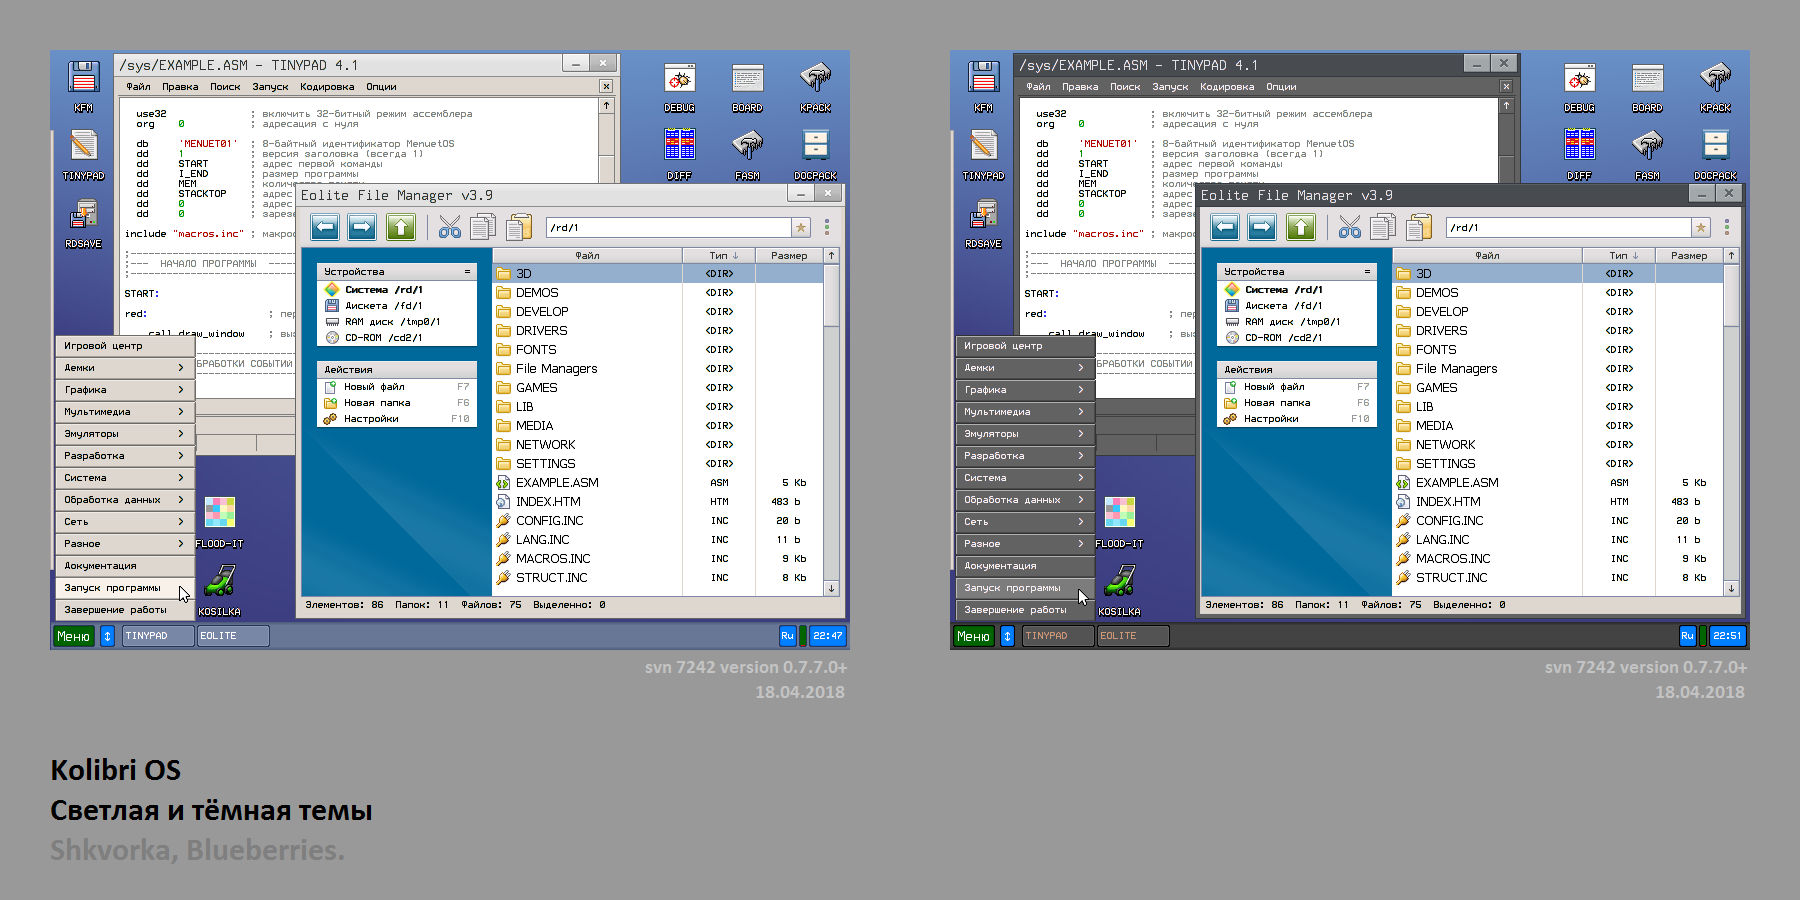The height and width of the screenshot is (900, 1800).
Task: Open the KPACK compression tool
Action: click(x=815, y=78)
